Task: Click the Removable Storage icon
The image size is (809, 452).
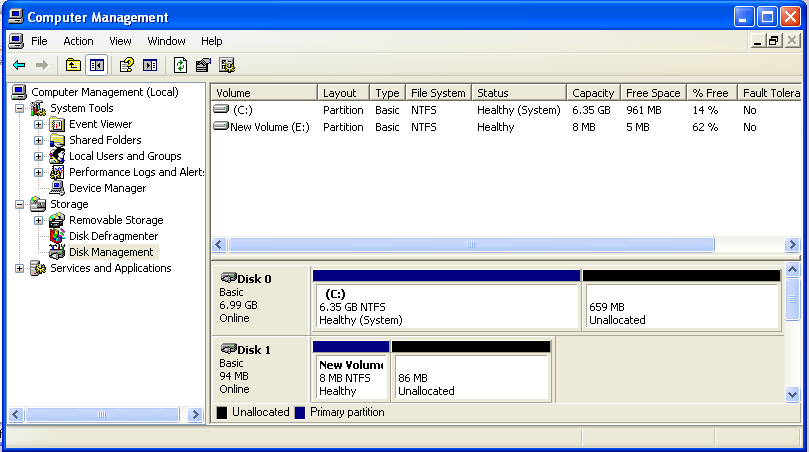Action: pos(57,220)
